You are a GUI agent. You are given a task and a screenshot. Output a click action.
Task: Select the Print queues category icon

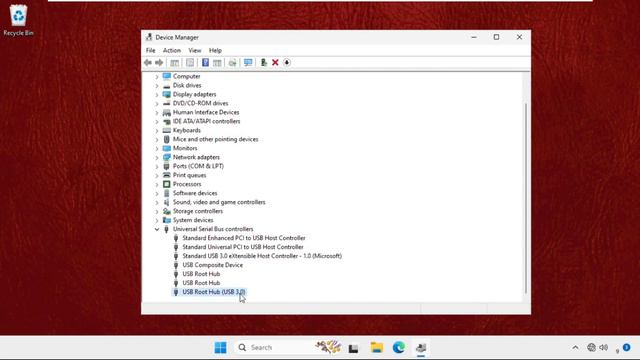(x=167, y=175)
